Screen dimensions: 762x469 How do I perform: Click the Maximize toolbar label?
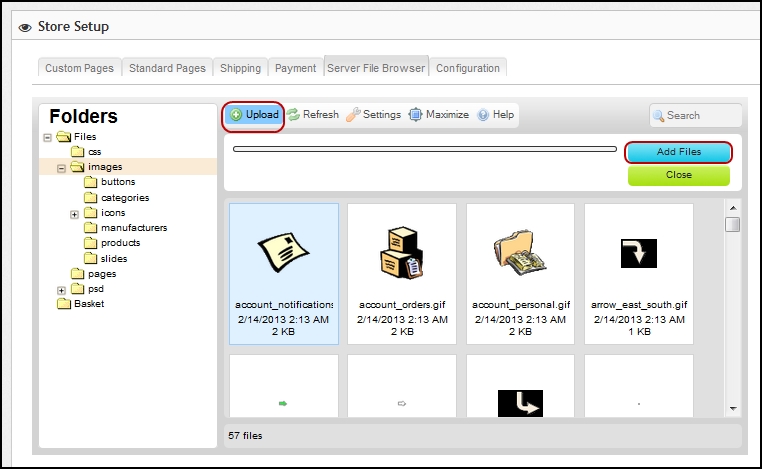click(448, 115)
